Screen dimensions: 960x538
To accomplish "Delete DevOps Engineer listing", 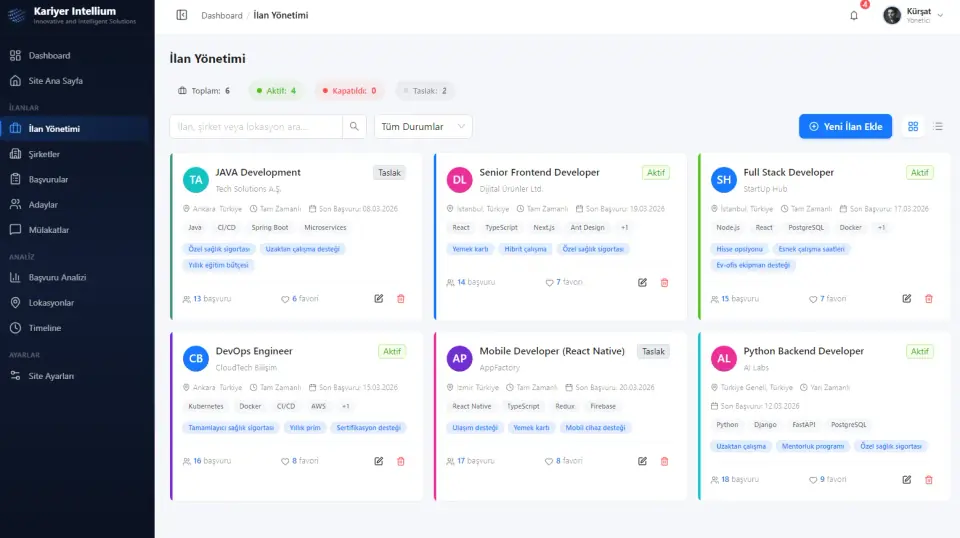I will pyautogui.click(x=401, y=461).
